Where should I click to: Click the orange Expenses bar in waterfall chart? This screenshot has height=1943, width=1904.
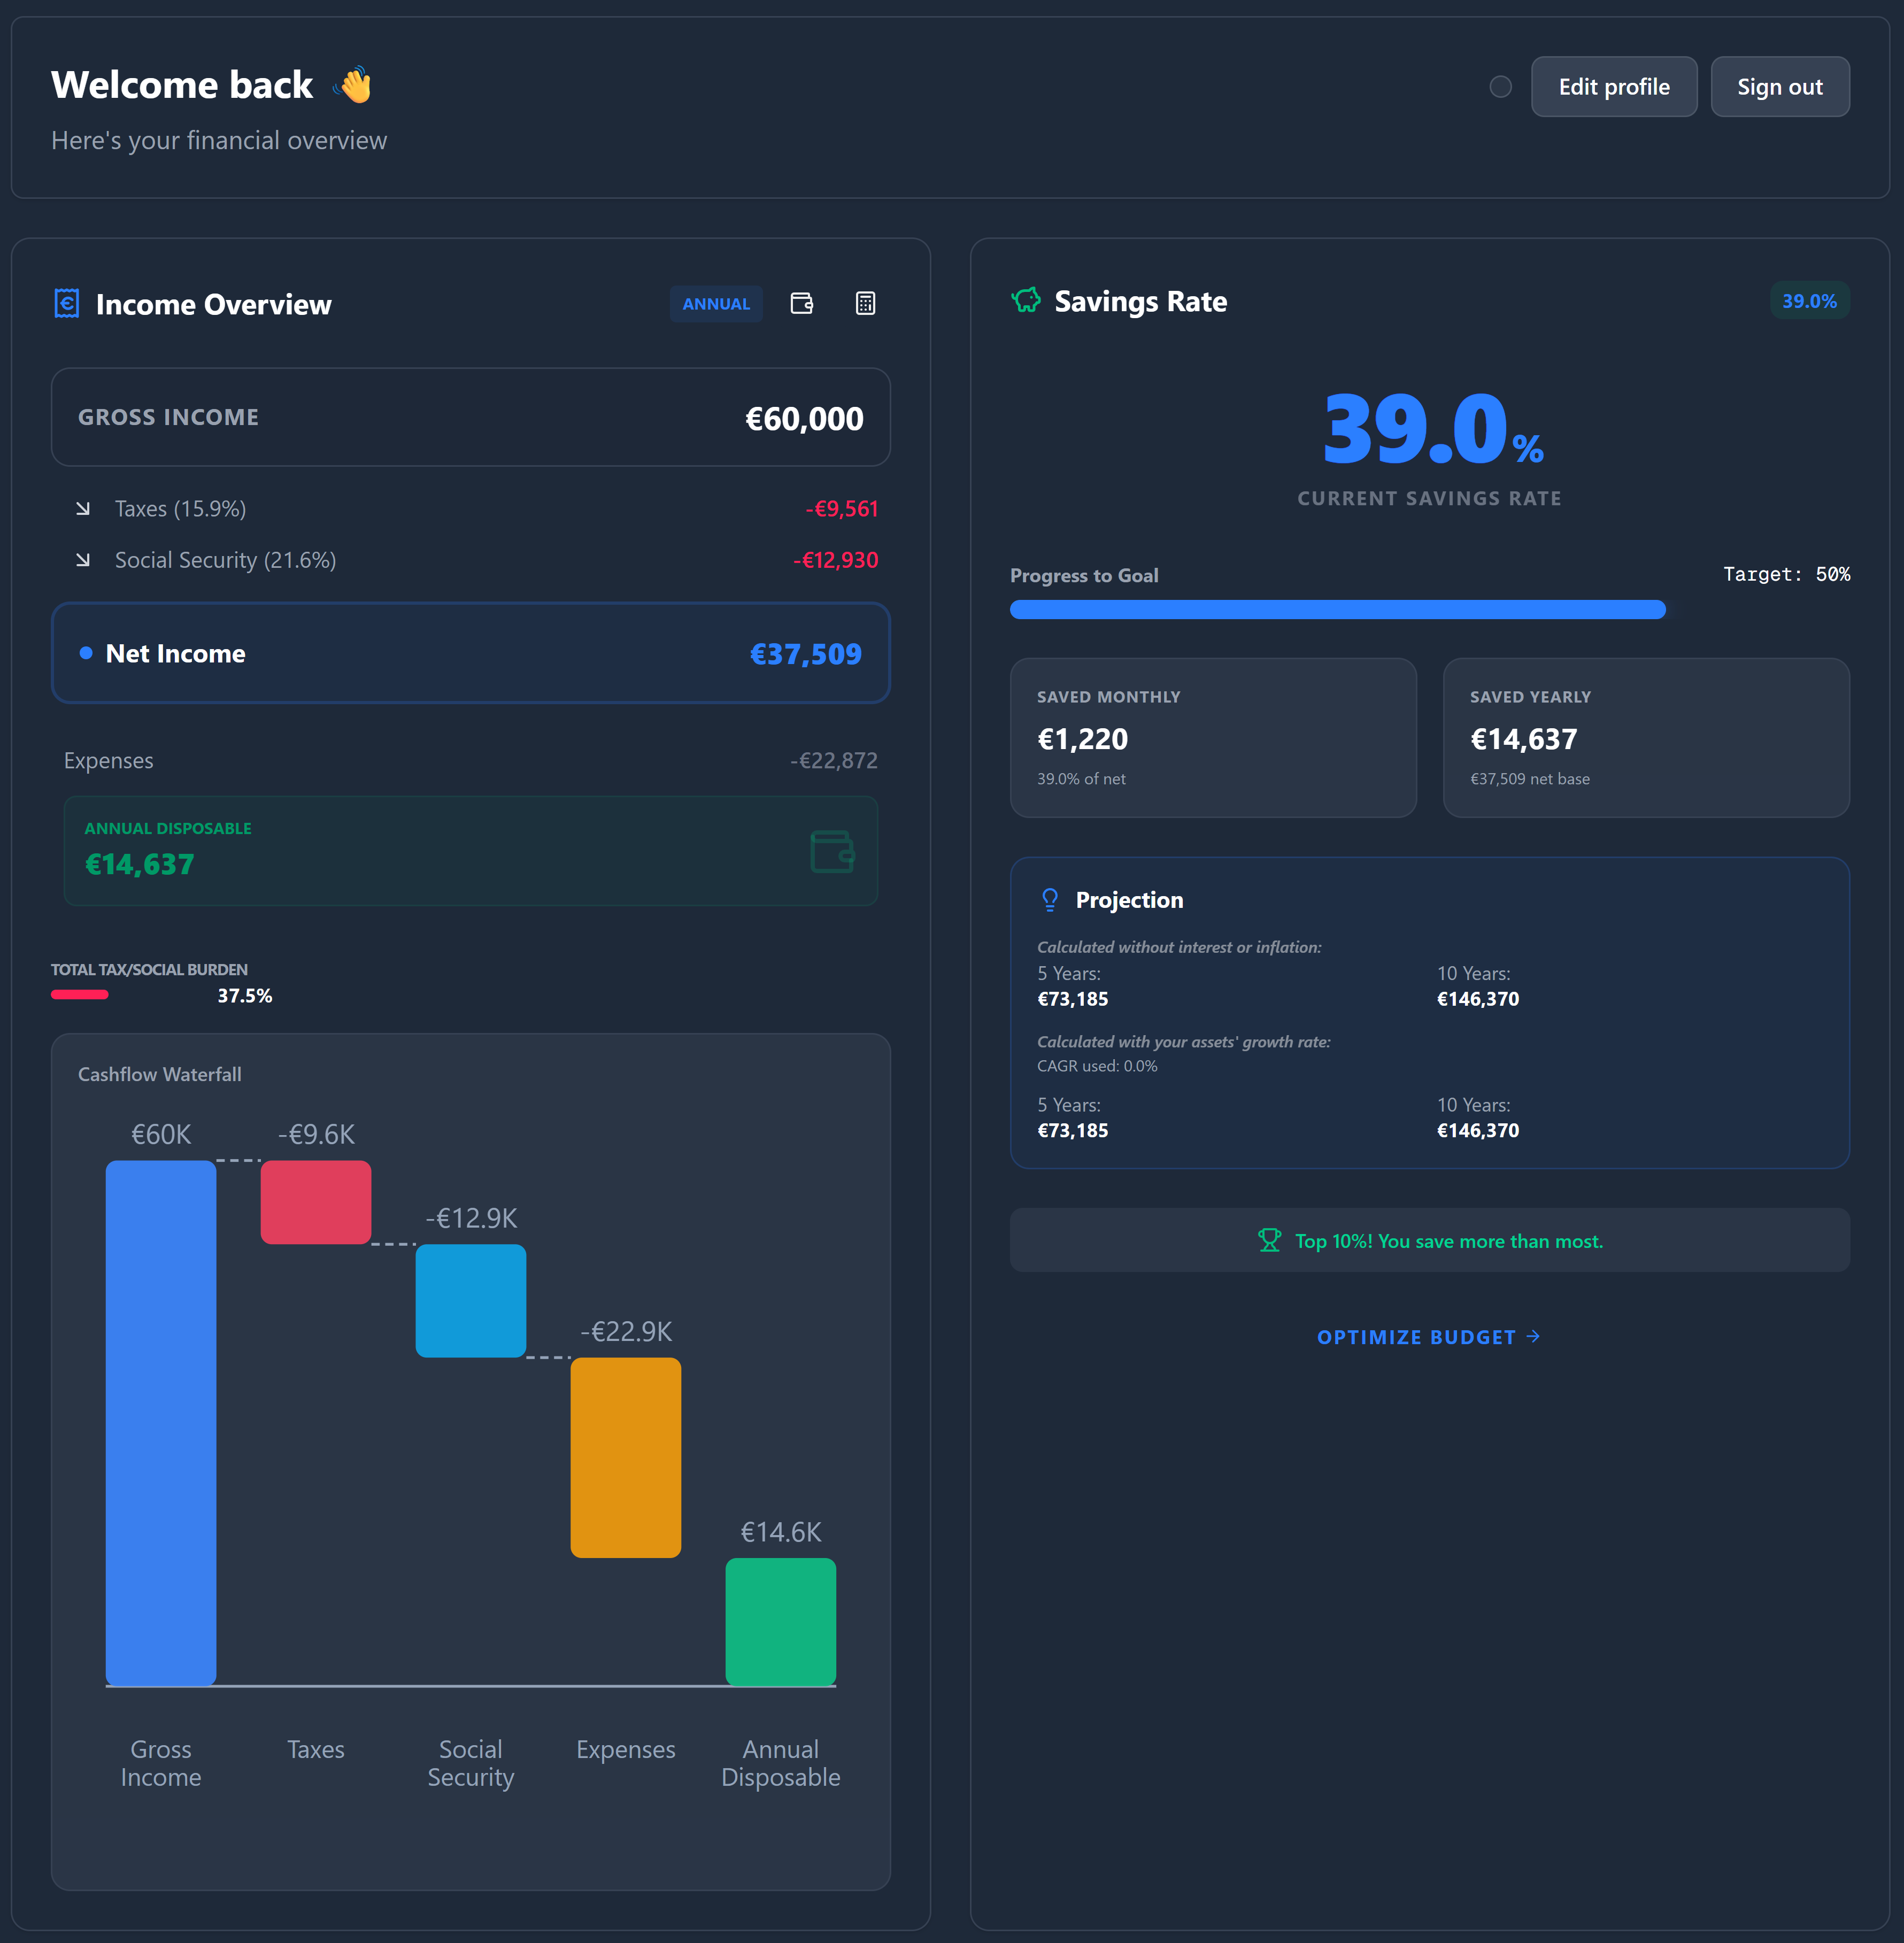tap(625, 1456)
